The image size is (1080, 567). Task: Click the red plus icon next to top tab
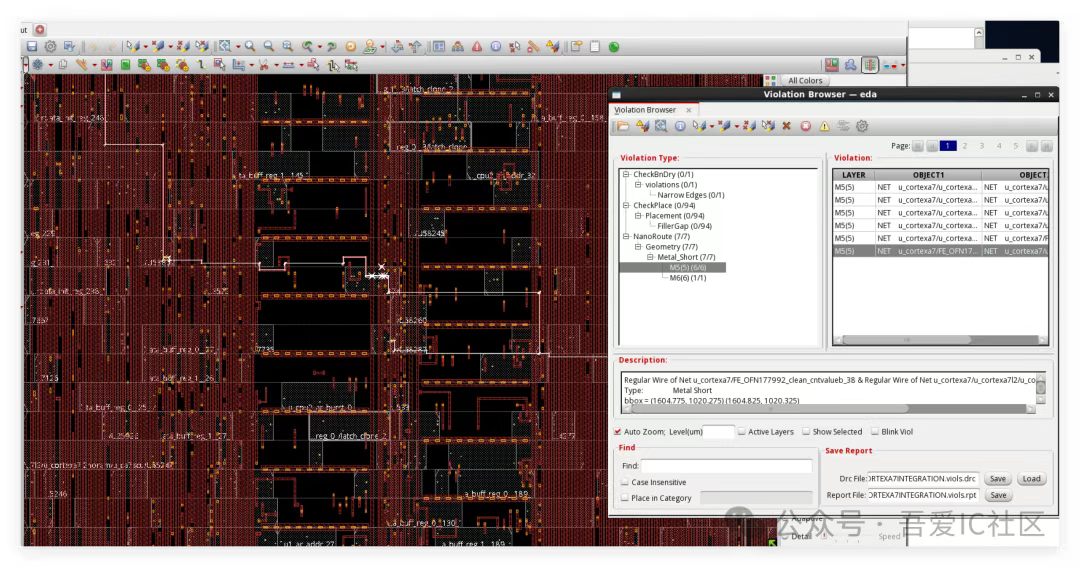pyautogui.click(x=40, y=30)
